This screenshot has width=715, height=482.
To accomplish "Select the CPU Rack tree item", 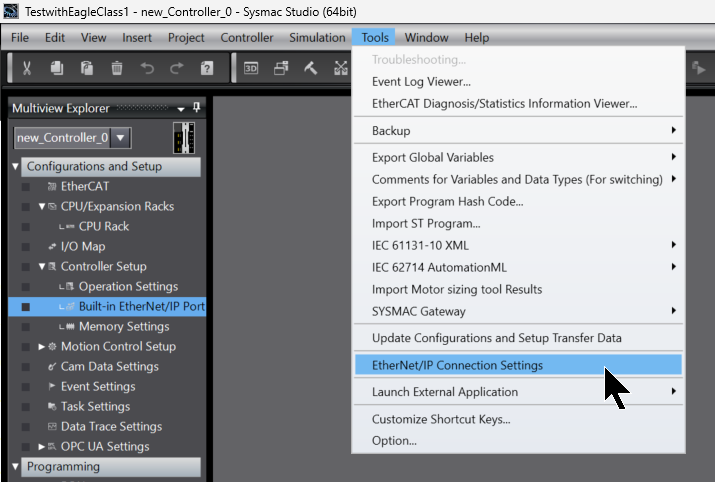I will click(104, 227).
